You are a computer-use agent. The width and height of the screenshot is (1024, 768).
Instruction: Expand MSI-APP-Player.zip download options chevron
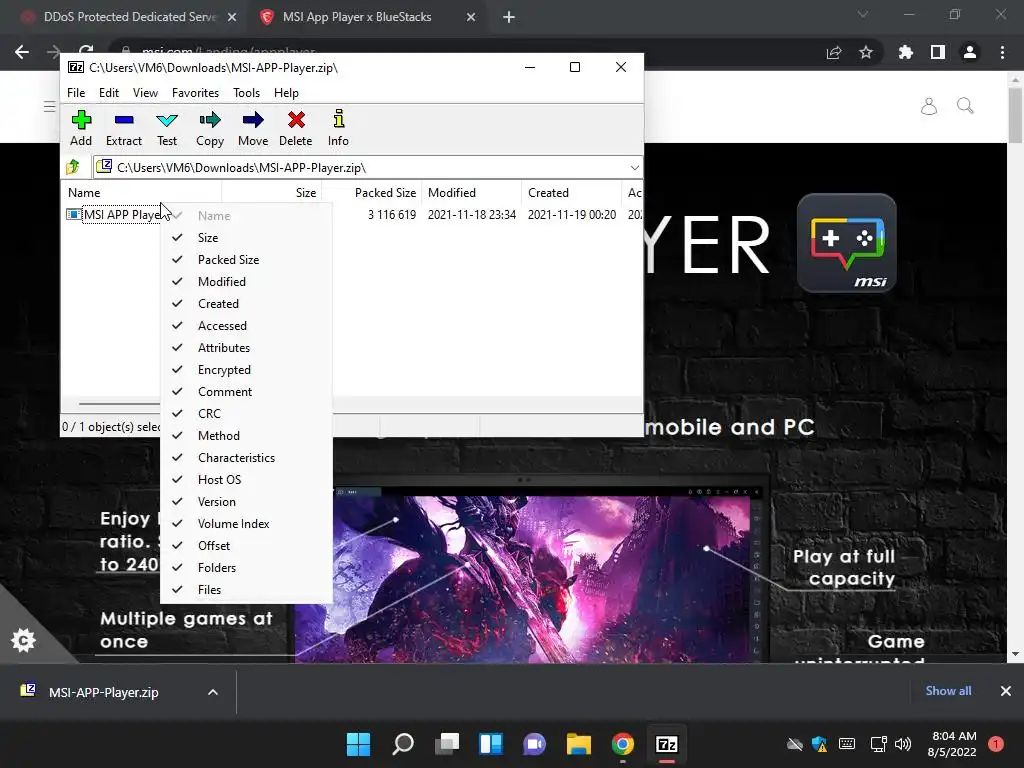coord(213,692)
